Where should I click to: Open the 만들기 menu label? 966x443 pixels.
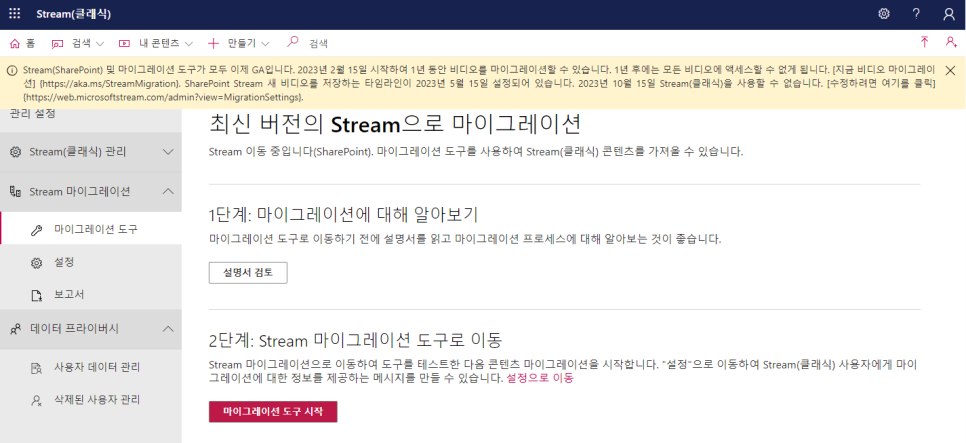pos(242,43)
